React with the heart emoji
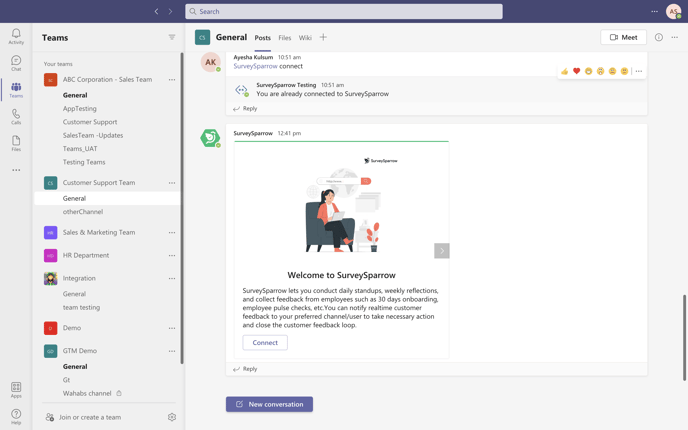This screenshot has height=430, width=688. tap(577, 71)
